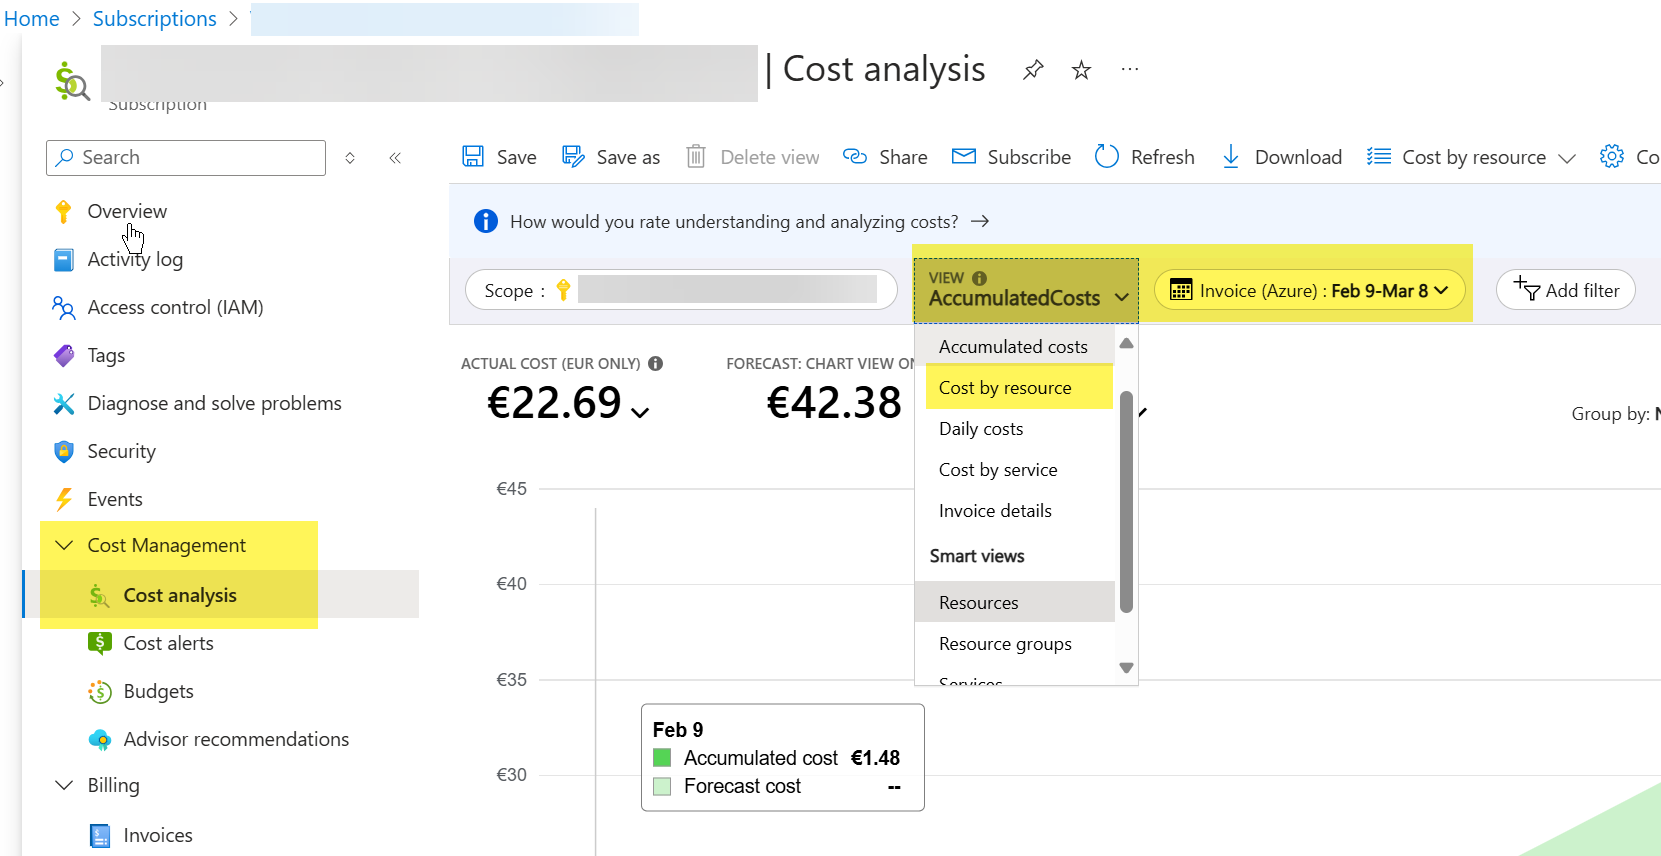Click the Refresh circular arrow icon

pos(1107,156)
